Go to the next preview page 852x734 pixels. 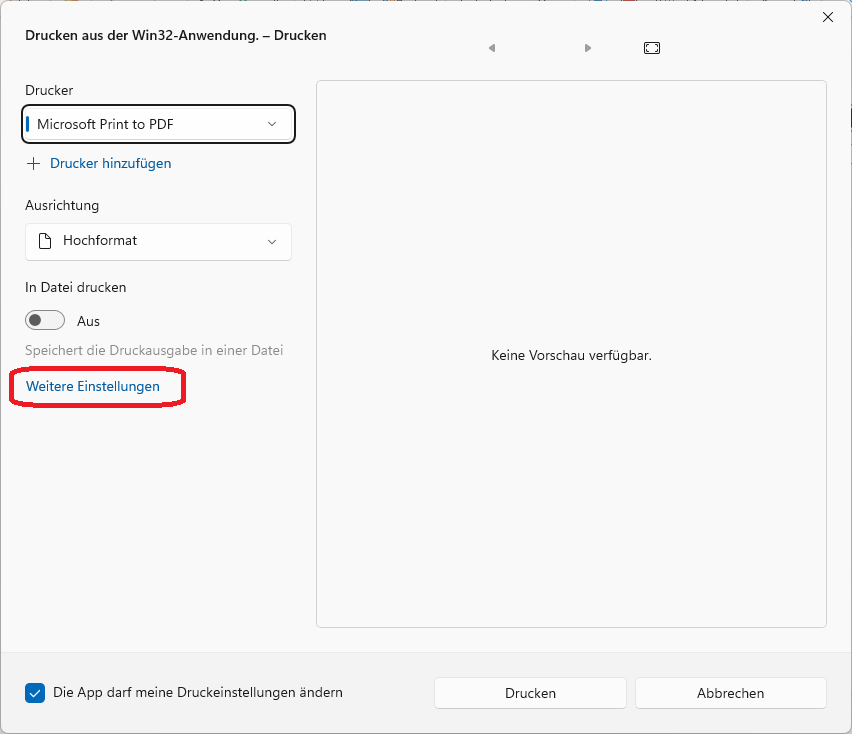pos(588,48)
